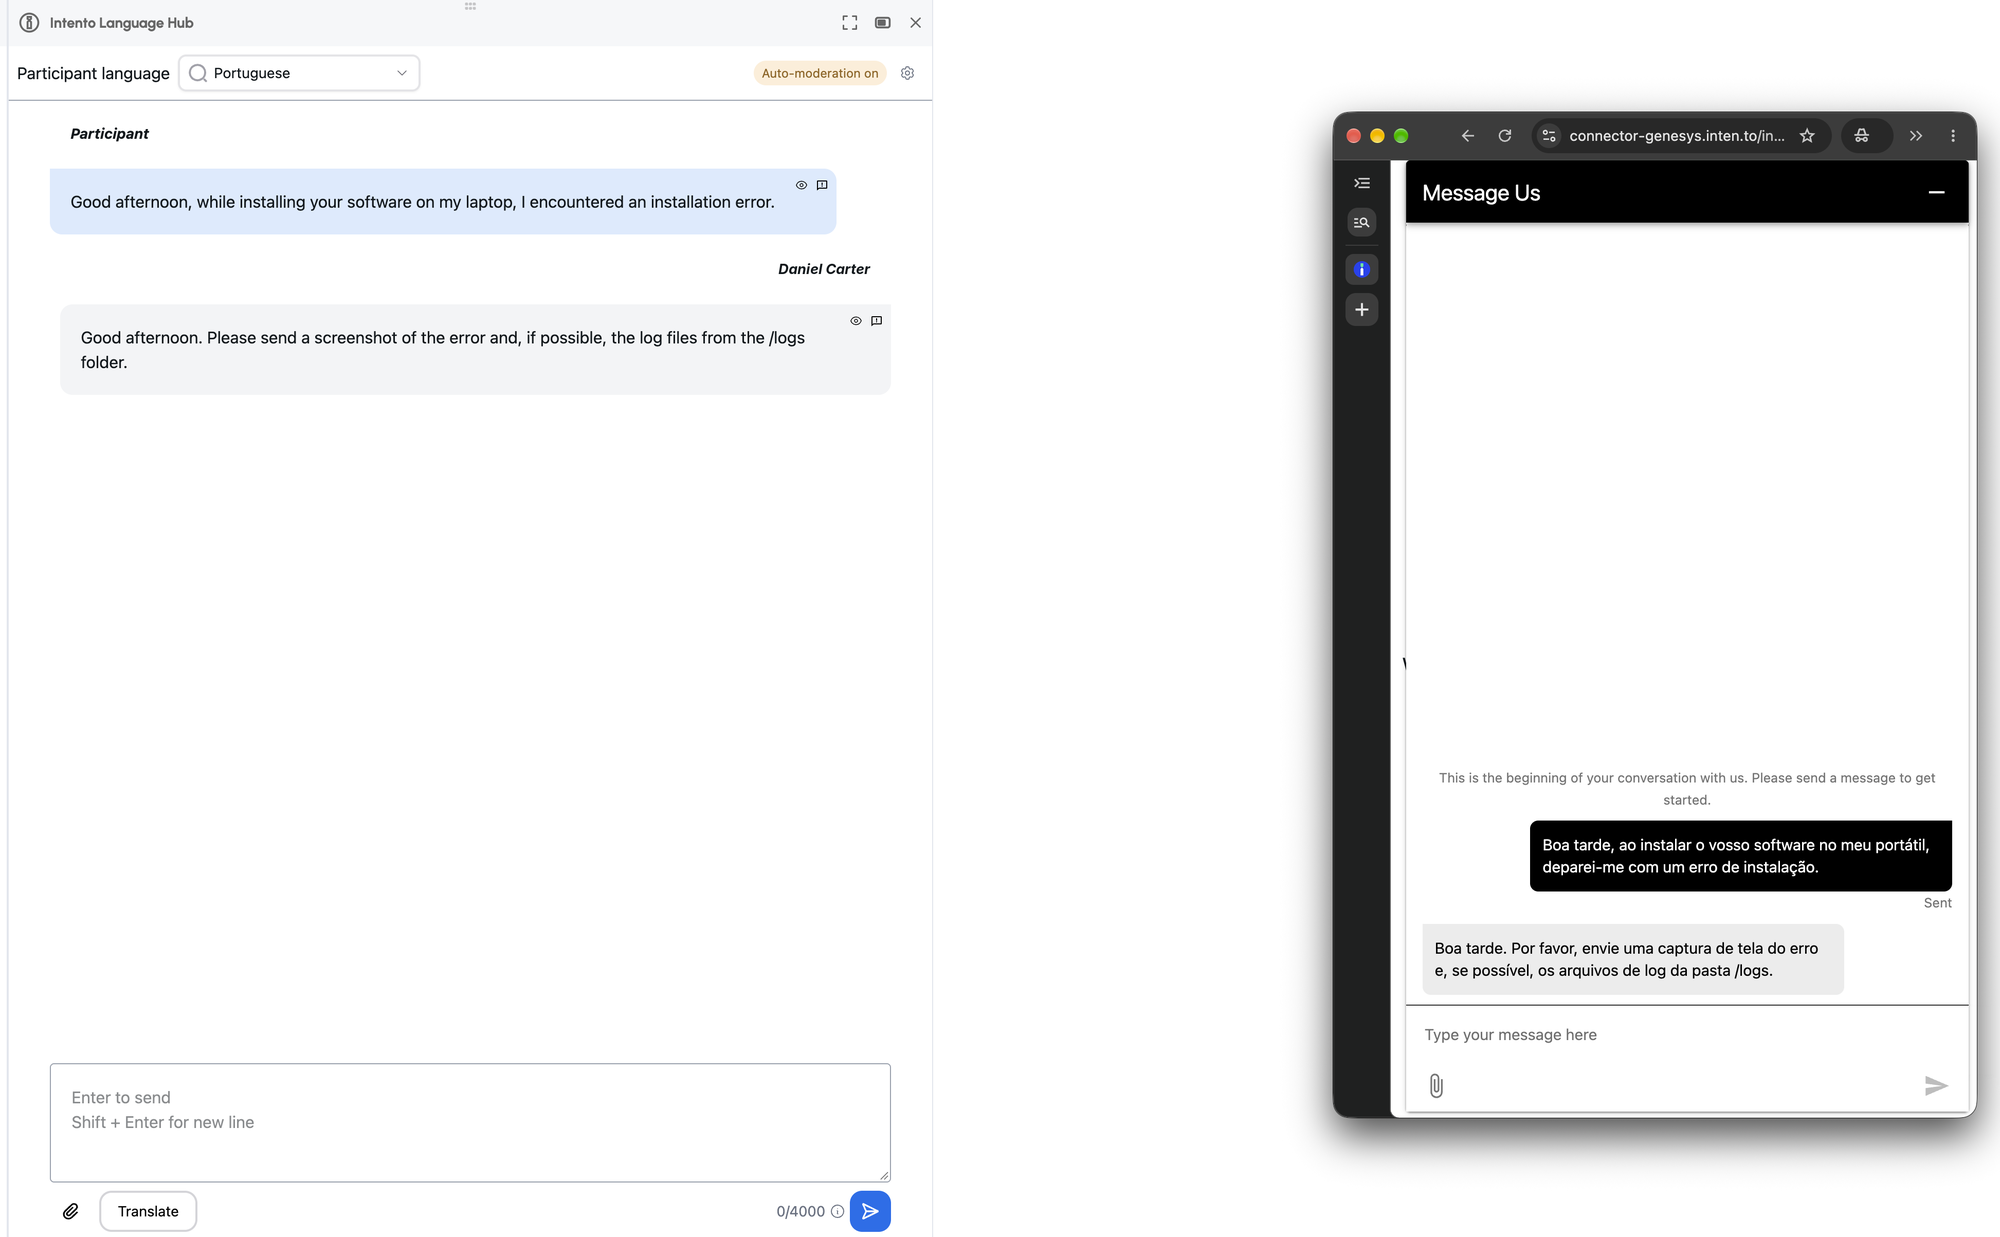Toggle original view on Daniel Carter's reply
The height and width of the screenshot is (1237, 2000).
(856, 321)
